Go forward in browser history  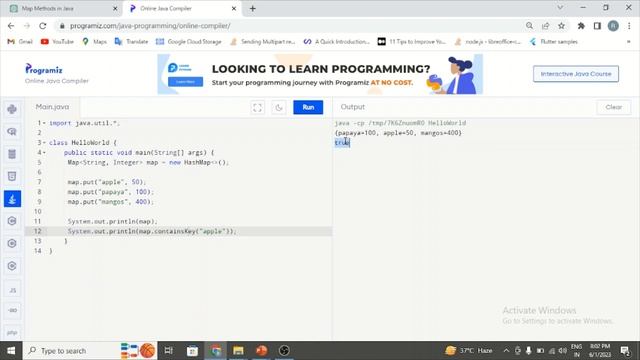pos(27,26)
